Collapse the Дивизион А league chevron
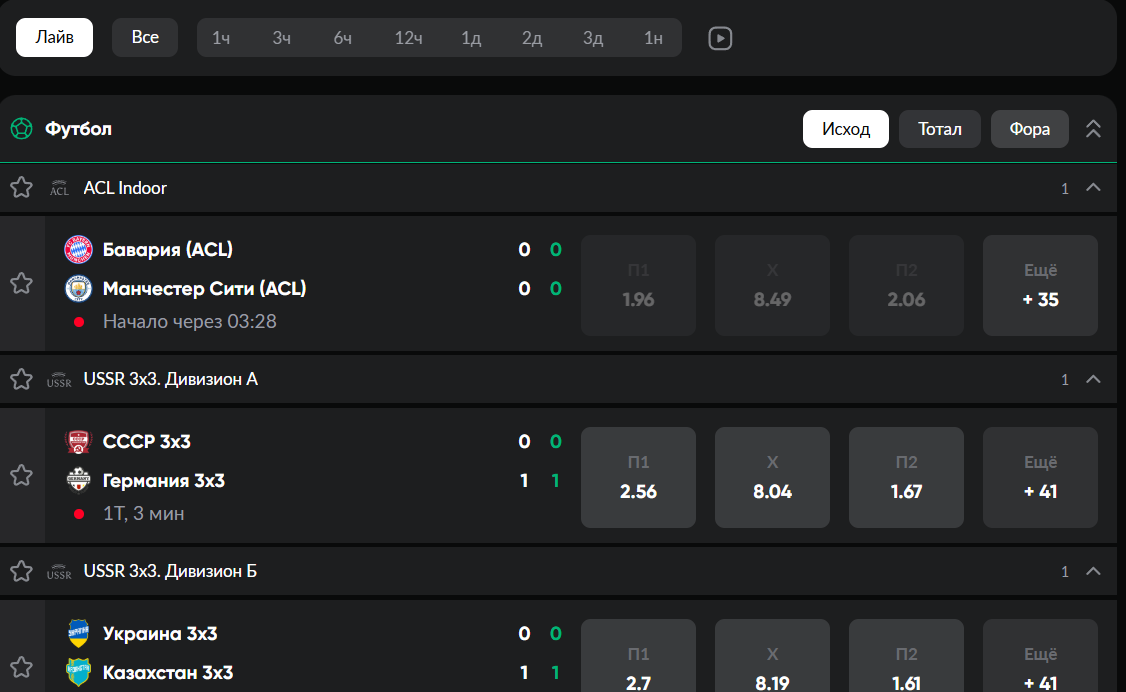 click(x=1093, y=379)
